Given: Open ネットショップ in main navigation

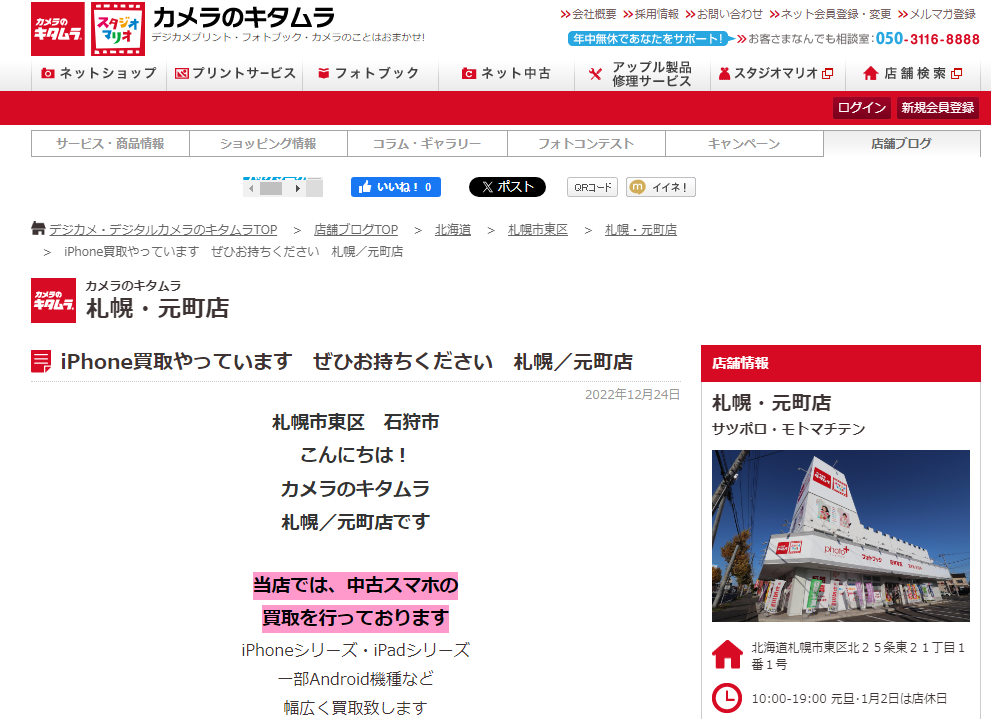Looking at the screenshot, I should pos(99,74).
